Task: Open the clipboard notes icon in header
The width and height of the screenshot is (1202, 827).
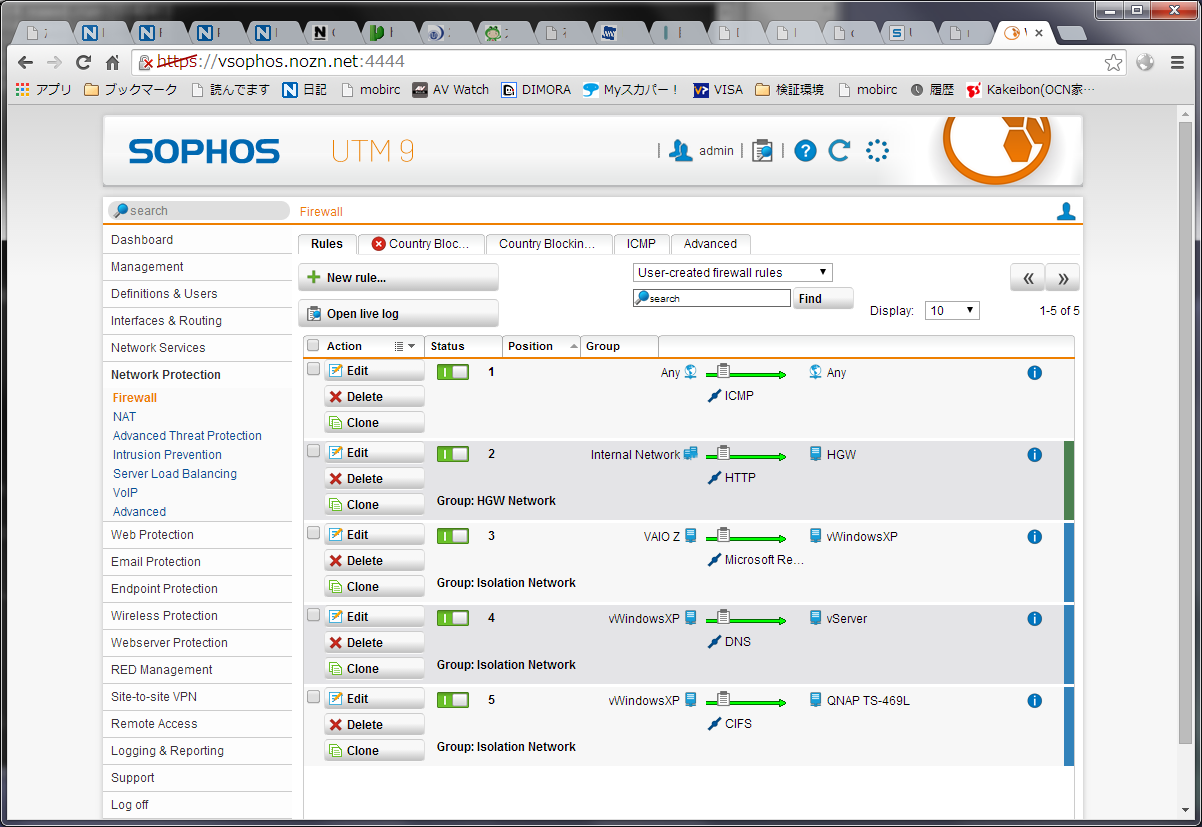Action: (x=762, y=151)
